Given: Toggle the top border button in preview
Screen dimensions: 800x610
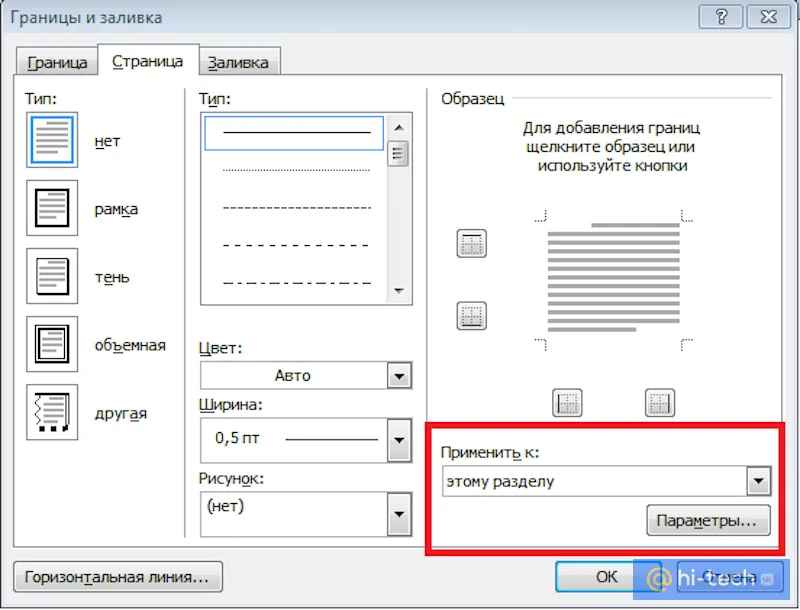Looking at the screenshot, I should [471, 243].
